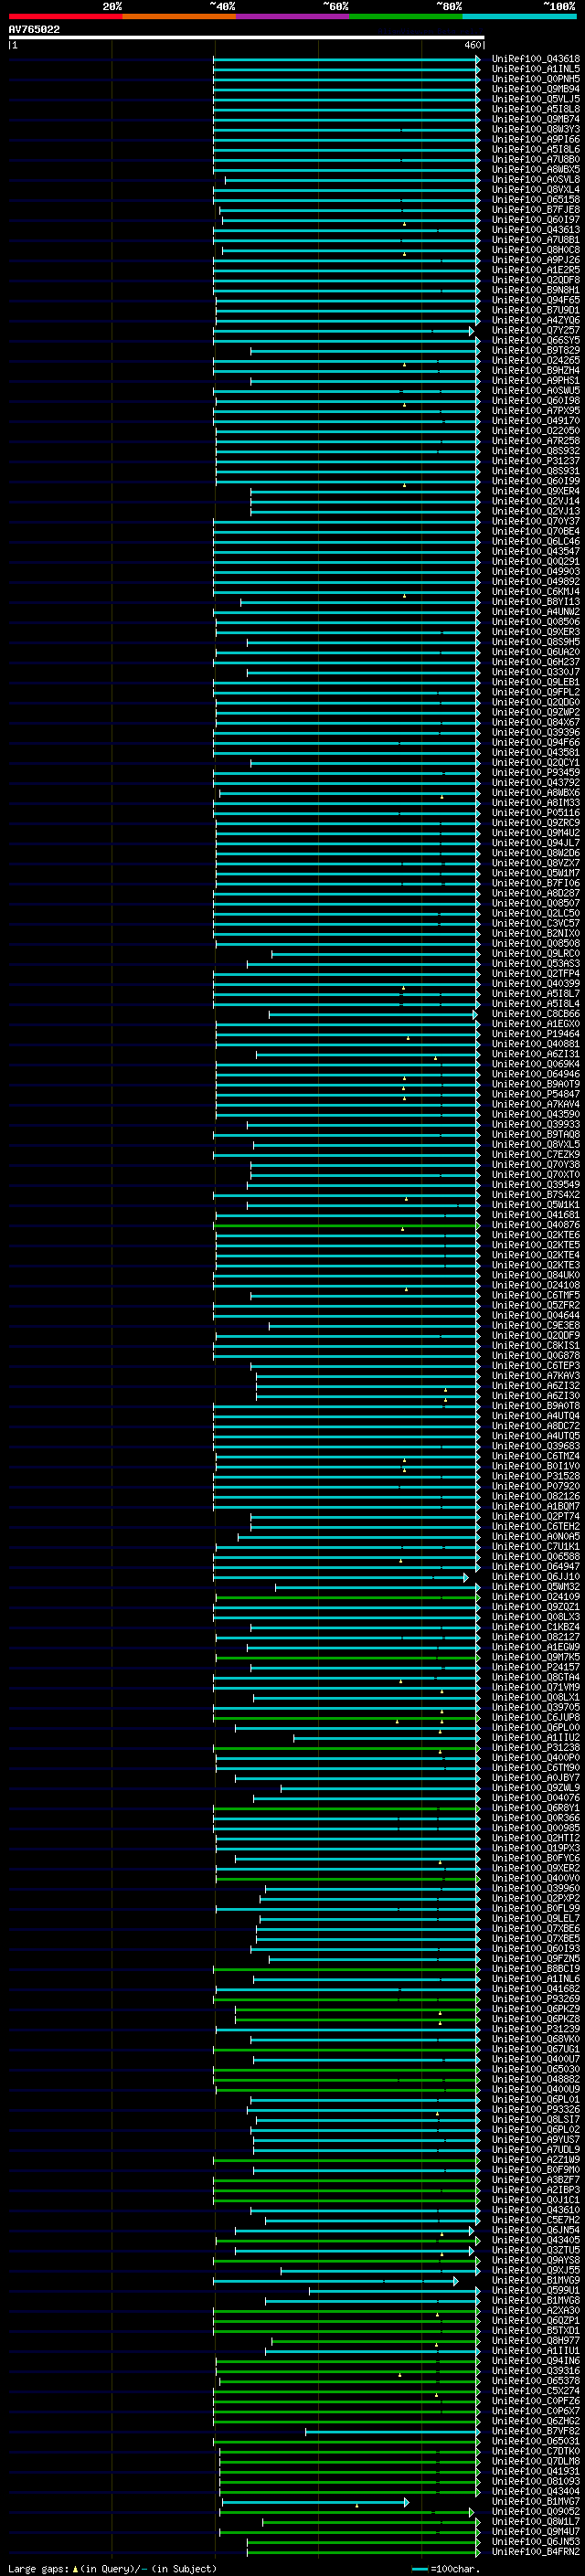This screenshot has width=585, height=2576.
Task: Select the UniRef100_Q2KTE3 label
Action: [x=536, y=1265]
